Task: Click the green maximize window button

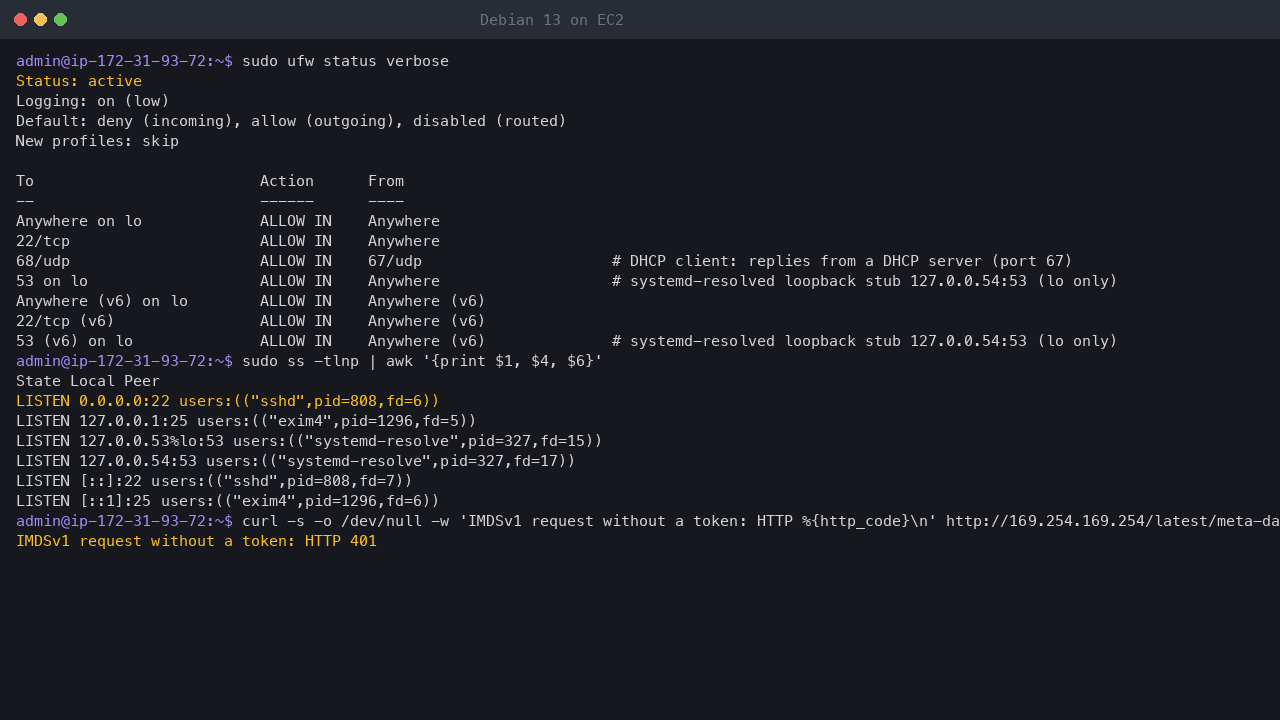Action: click(60, 20)
